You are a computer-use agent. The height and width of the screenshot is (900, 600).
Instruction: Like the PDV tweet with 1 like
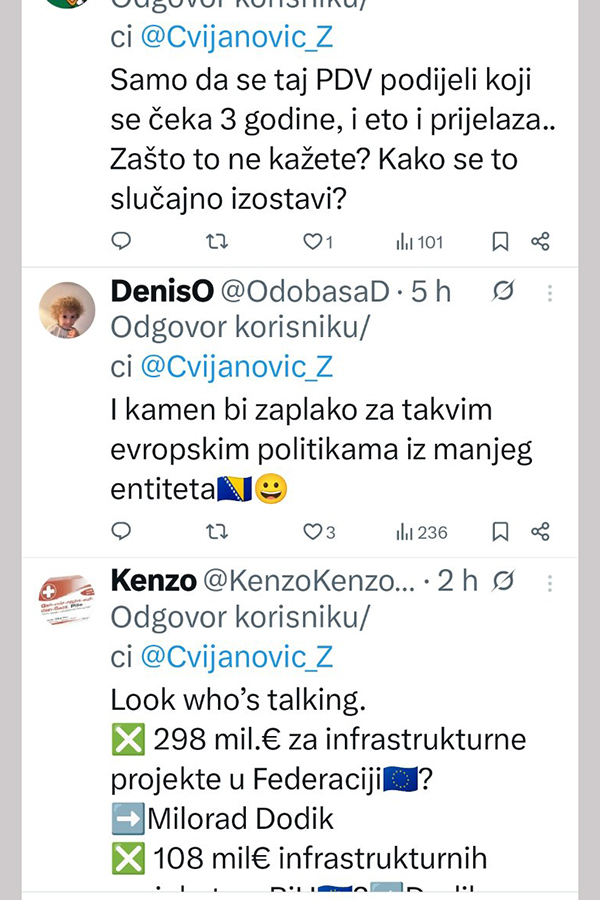[x=312, y=241]
